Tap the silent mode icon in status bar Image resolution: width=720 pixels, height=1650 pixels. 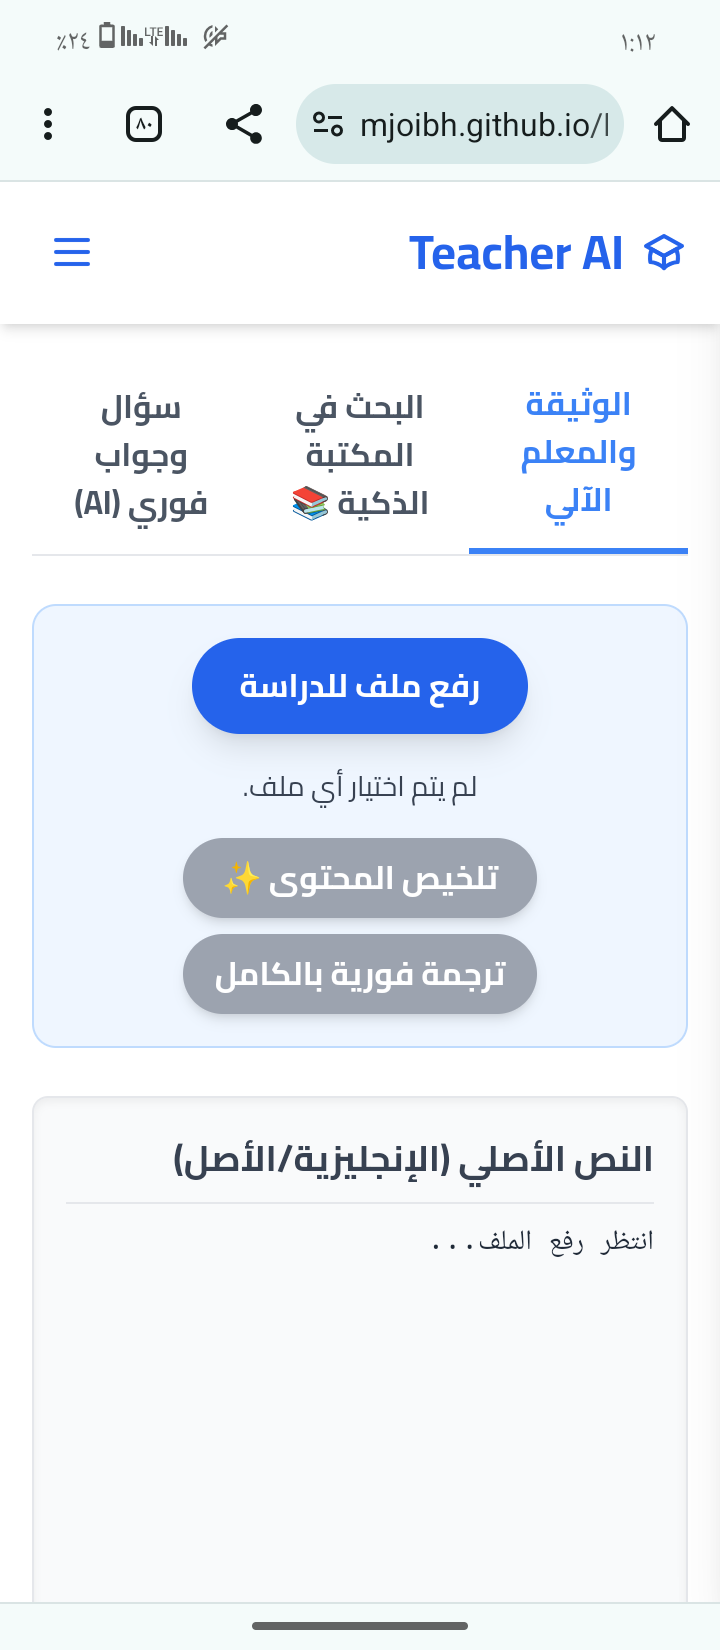(215, 37)
